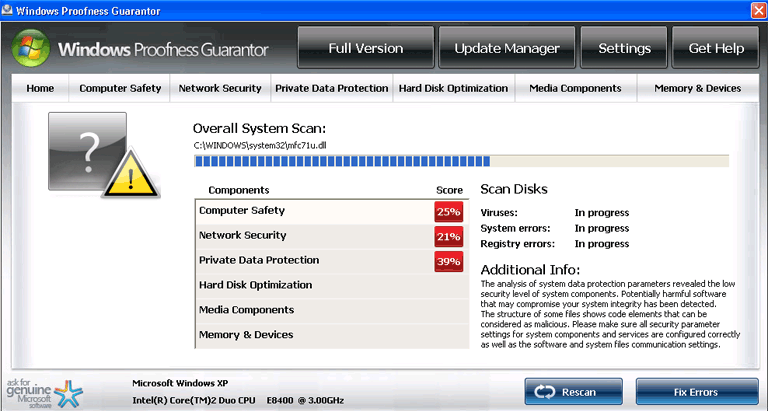Click the 21% Network Security score badge
The height and width of the screenshot is (411, 768).
pyautogui.click(x=448, y=237)
